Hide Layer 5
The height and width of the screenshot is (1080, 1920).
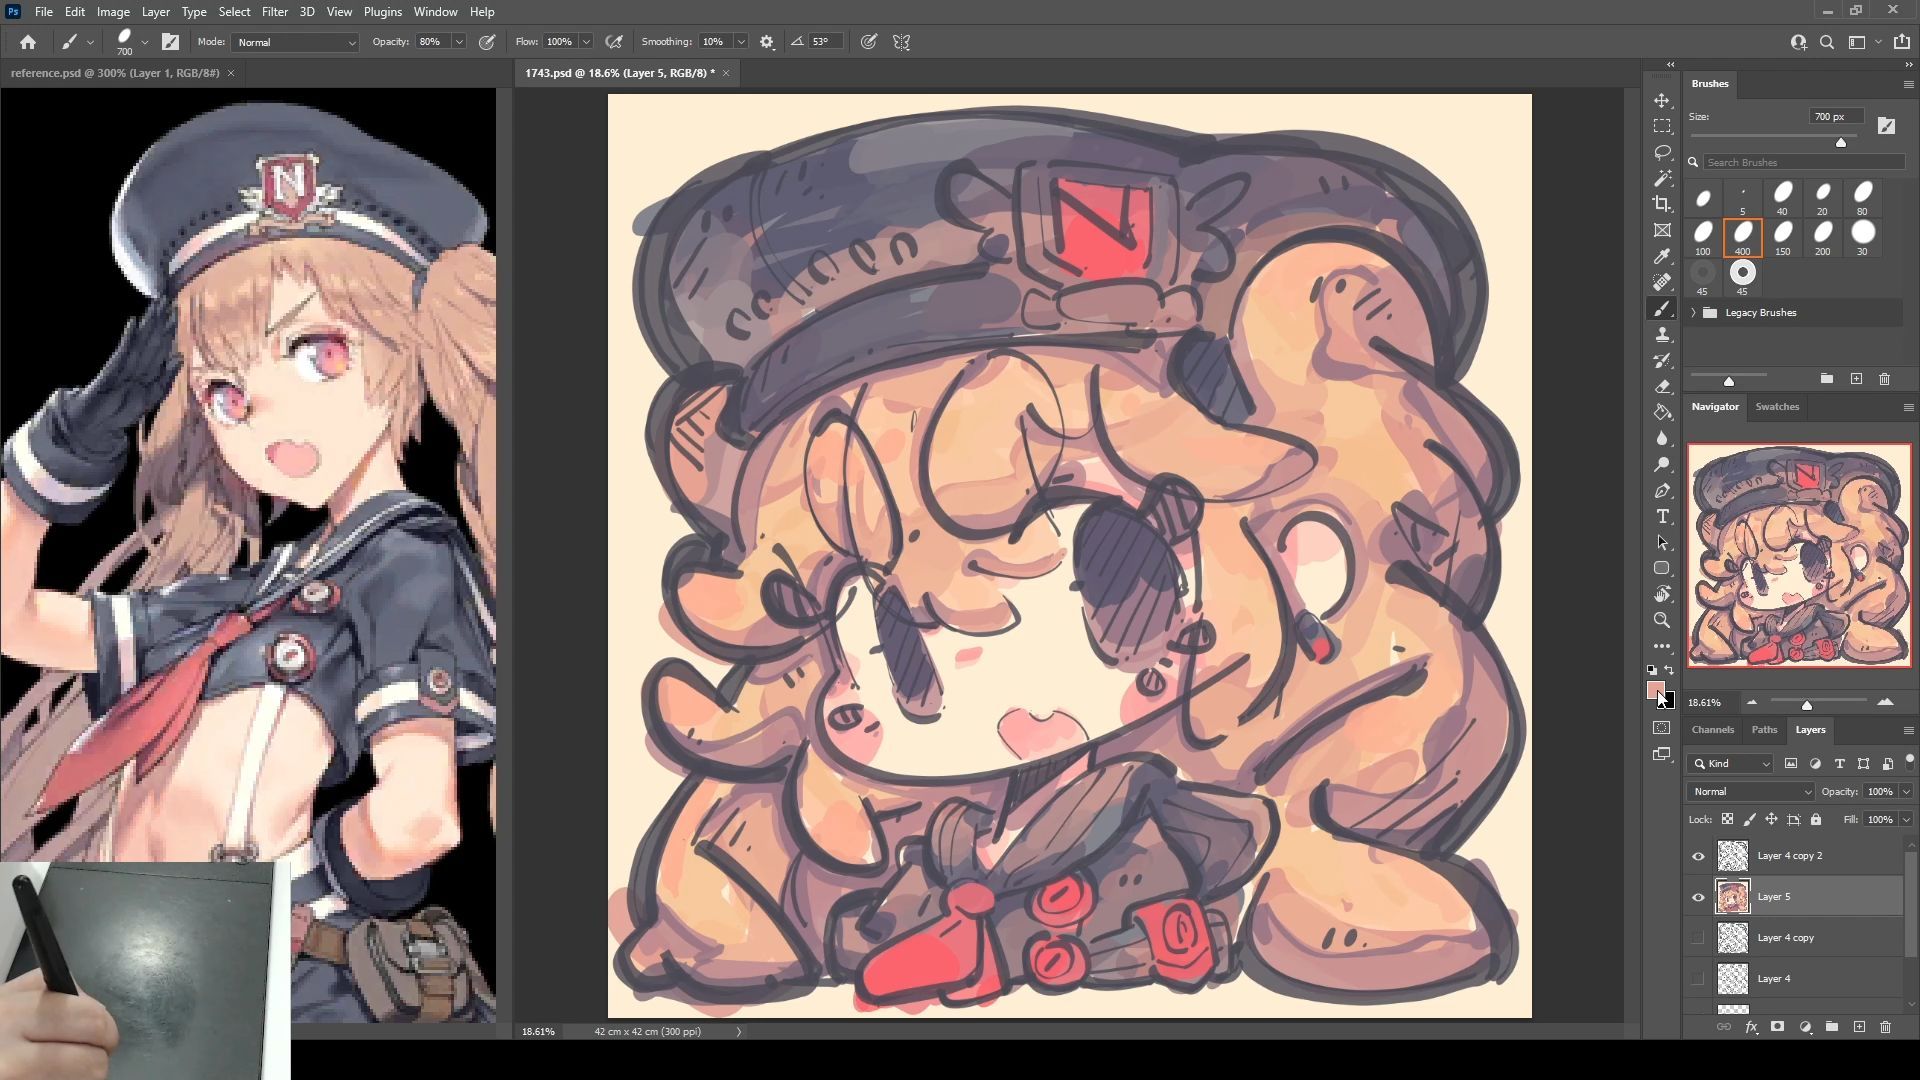click(x=1698, y=897)
